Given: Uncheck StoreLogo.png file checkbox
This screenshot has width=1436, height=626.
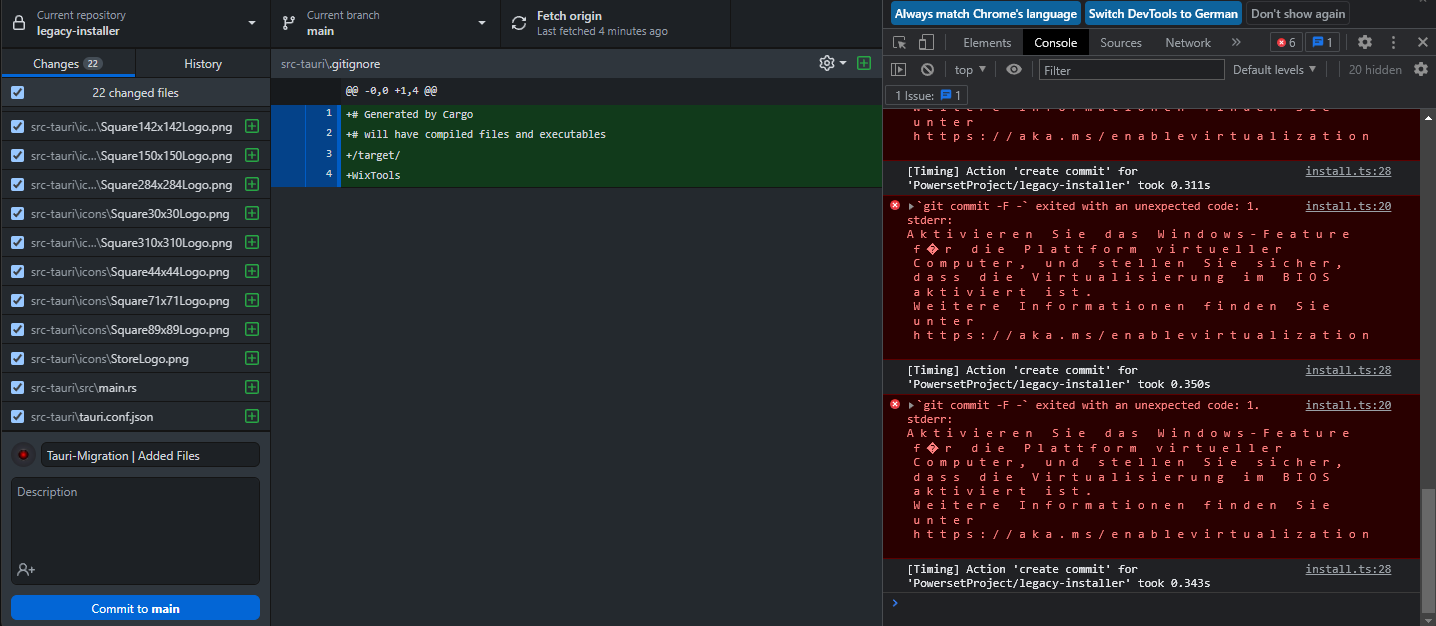Looking at the screenshot, I should tap(17, 359).
